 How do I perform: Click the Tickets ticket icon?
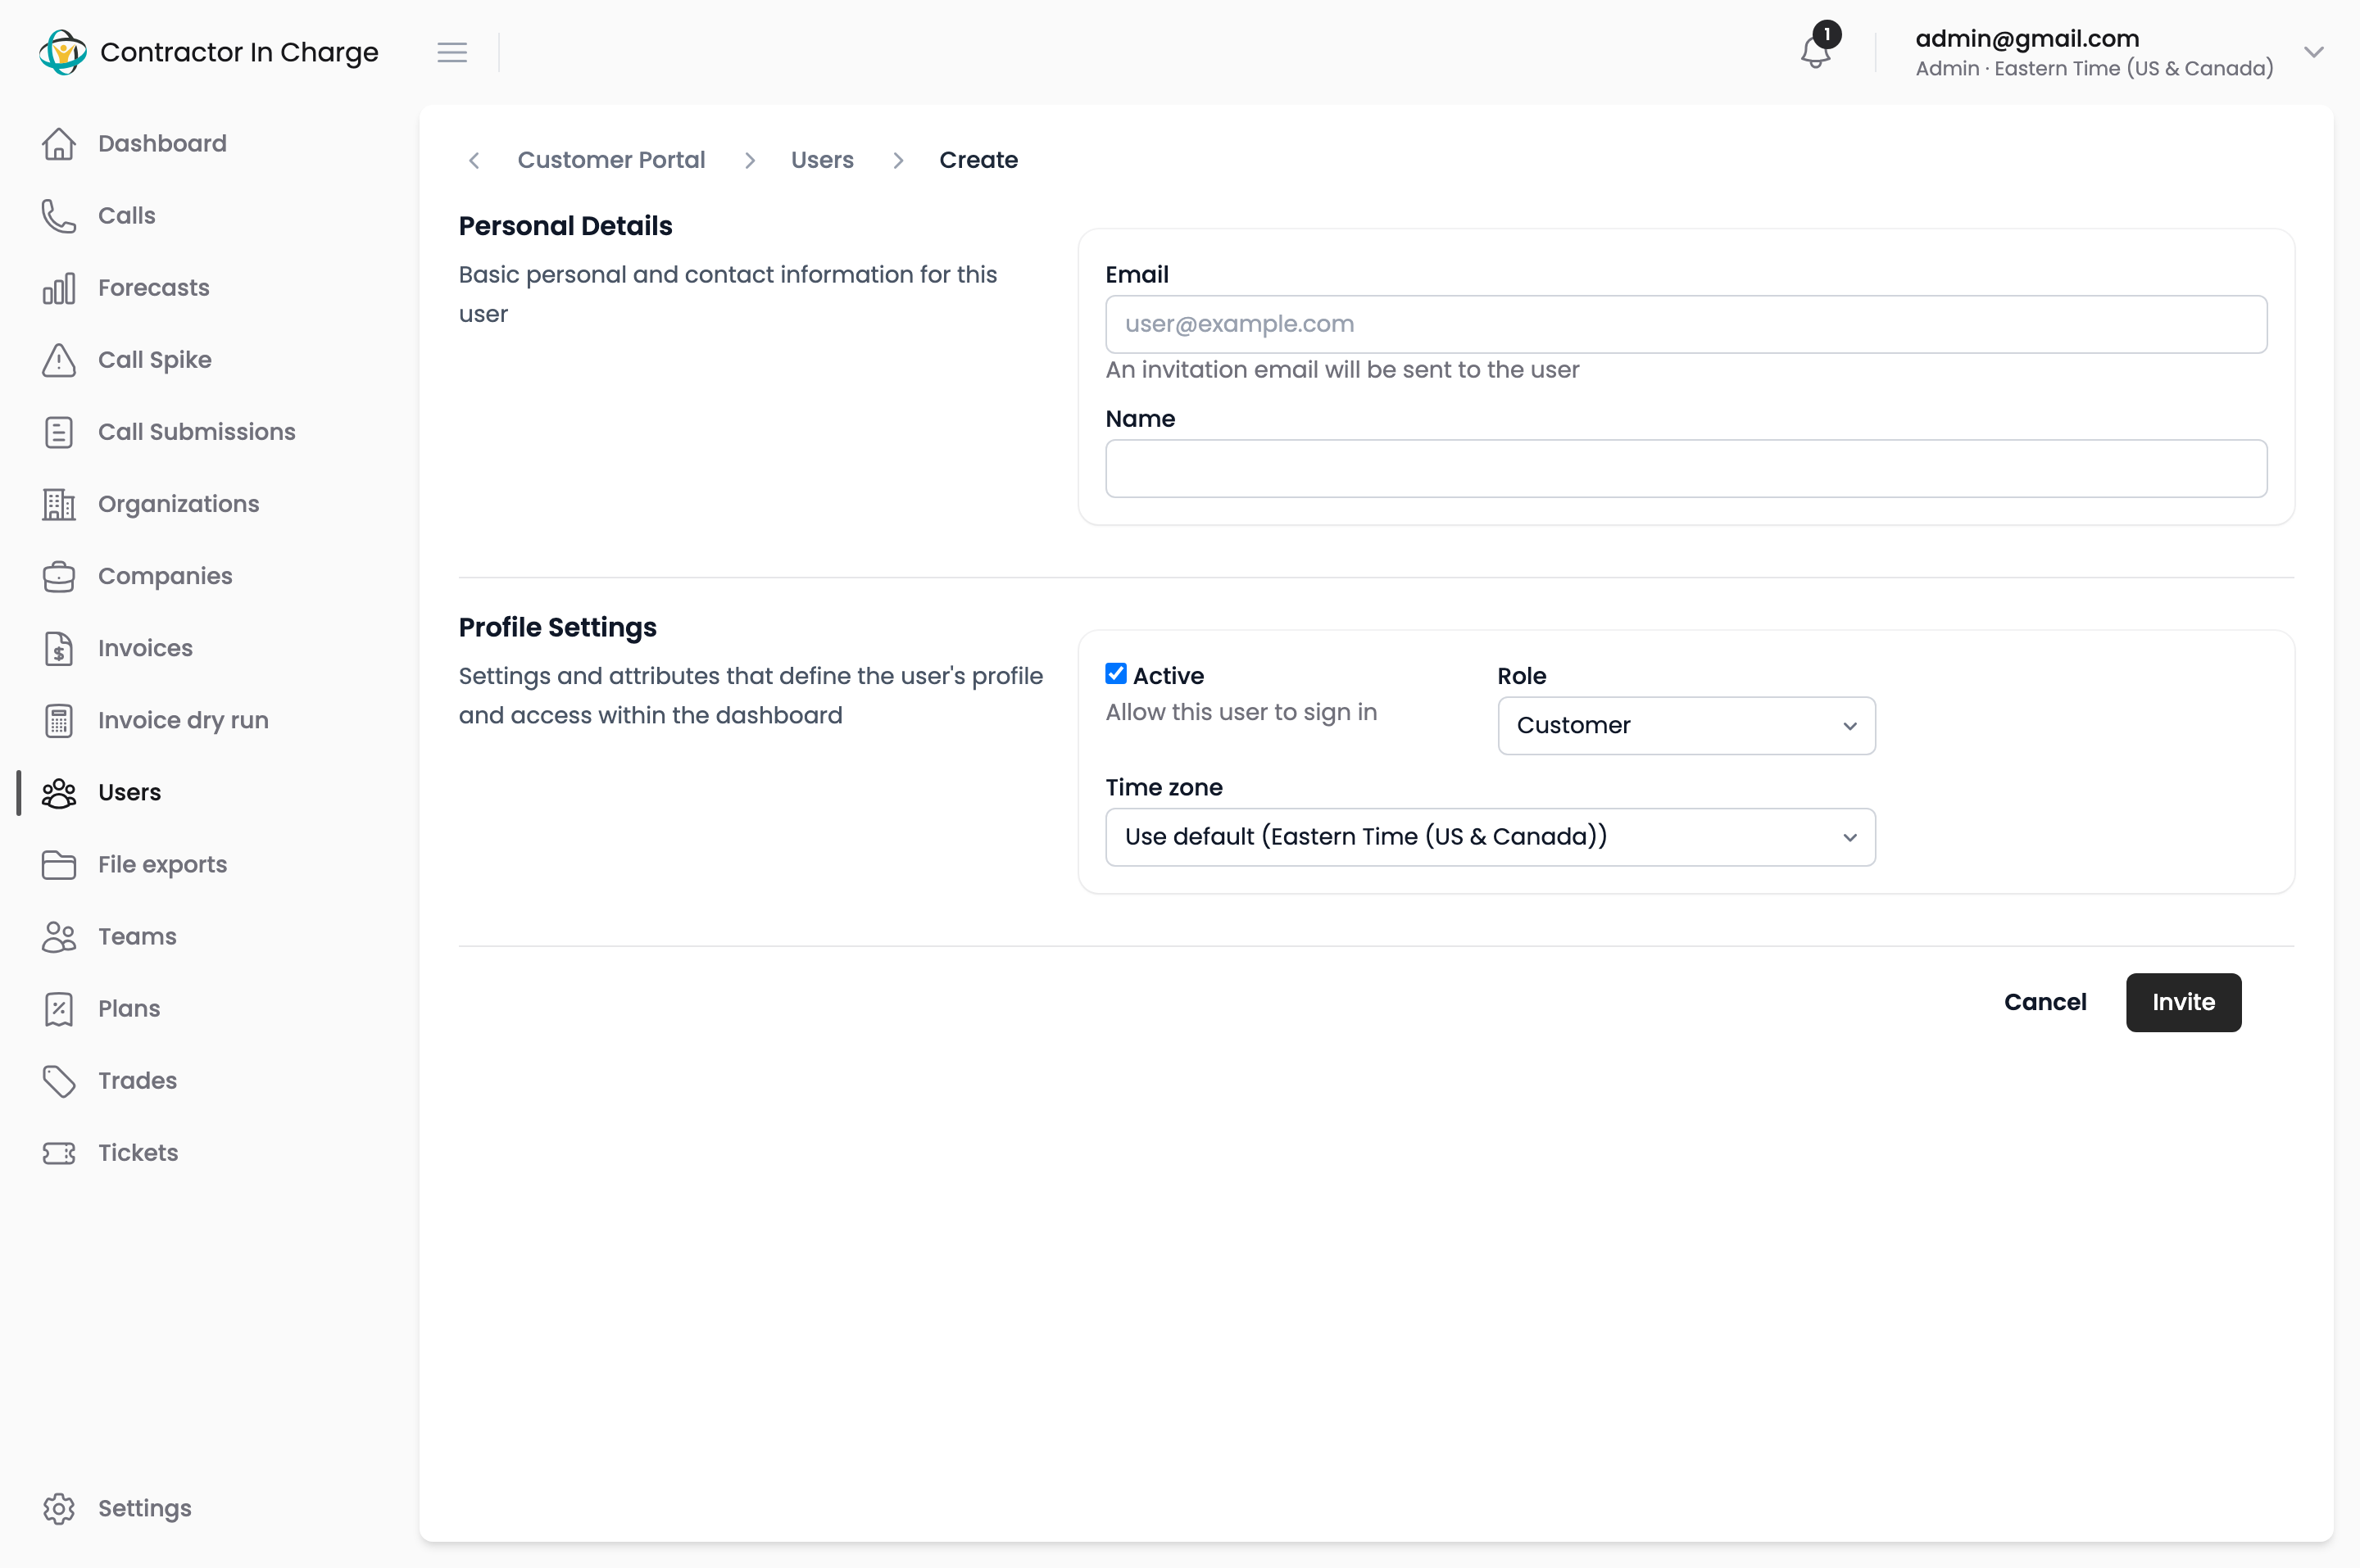59,1153
